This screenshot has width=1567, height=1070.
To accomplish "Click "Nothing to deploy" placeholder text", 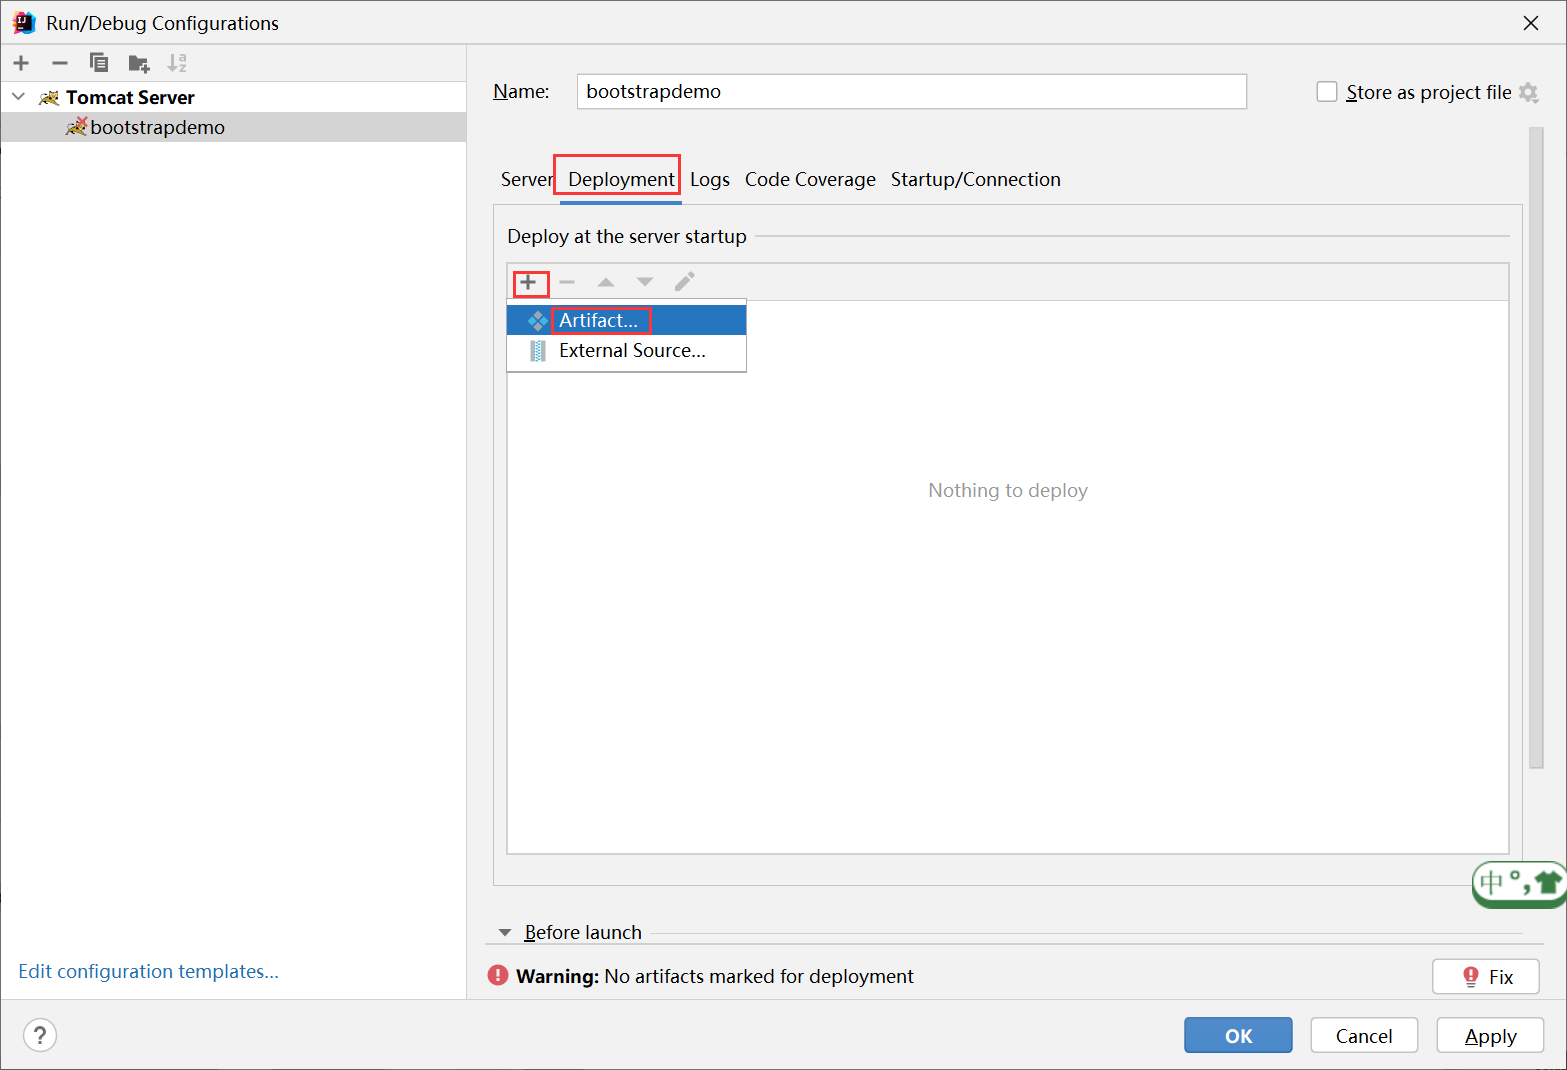I will (1008, 490).
